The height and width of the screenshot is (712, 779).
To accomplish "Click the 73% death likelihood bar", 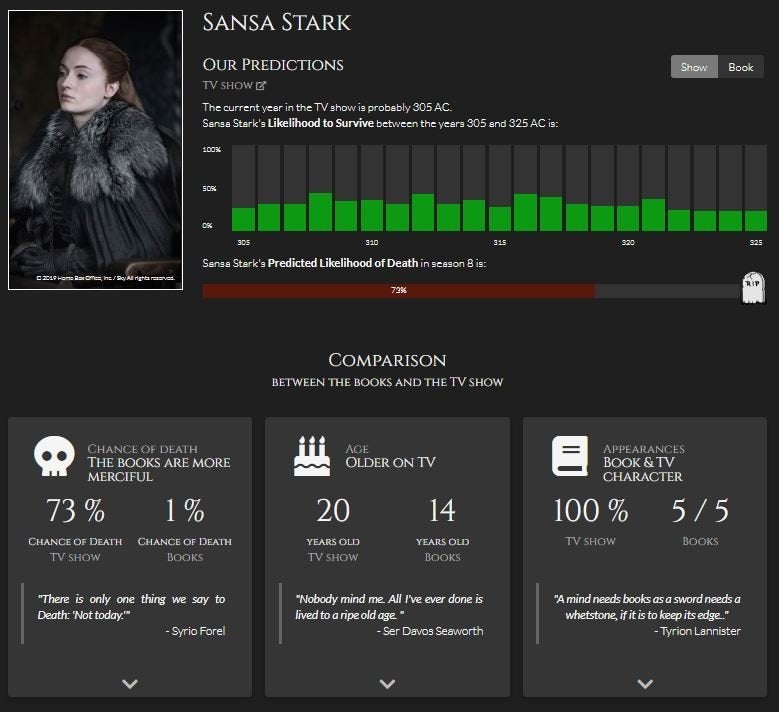I will click(398, 290).
